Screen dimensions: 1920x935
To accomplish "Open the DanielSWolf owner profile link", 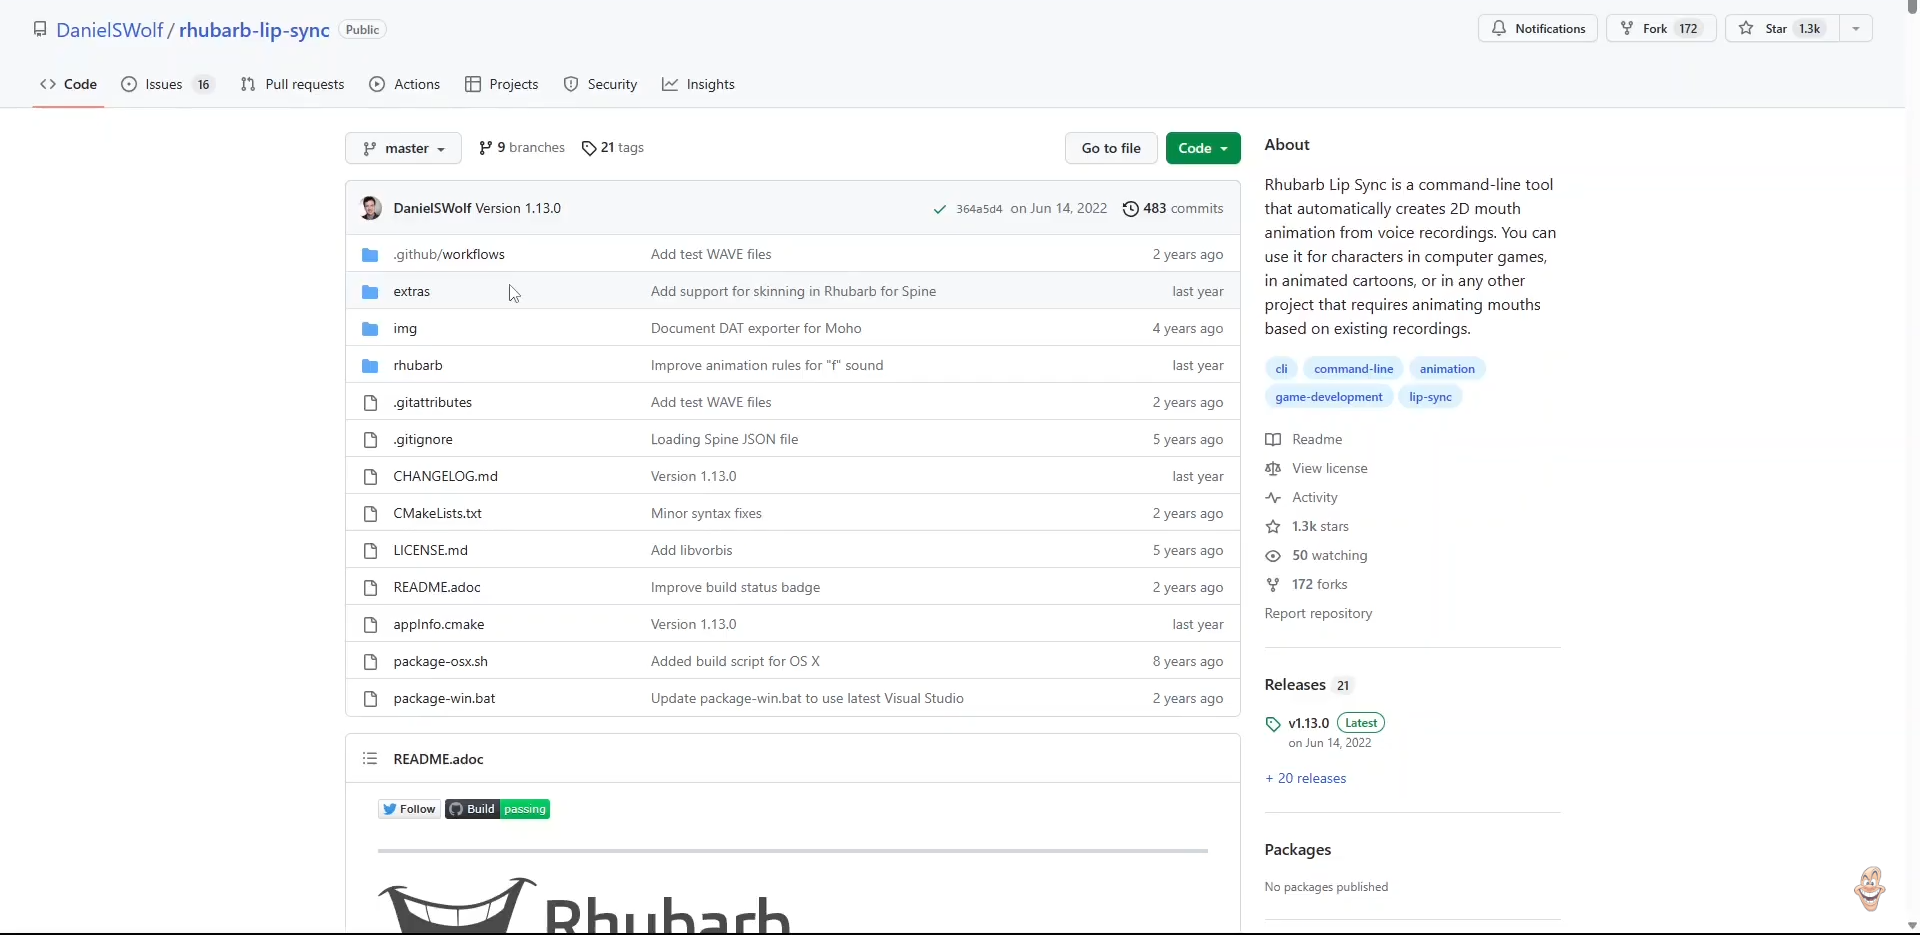I will 110,30.
